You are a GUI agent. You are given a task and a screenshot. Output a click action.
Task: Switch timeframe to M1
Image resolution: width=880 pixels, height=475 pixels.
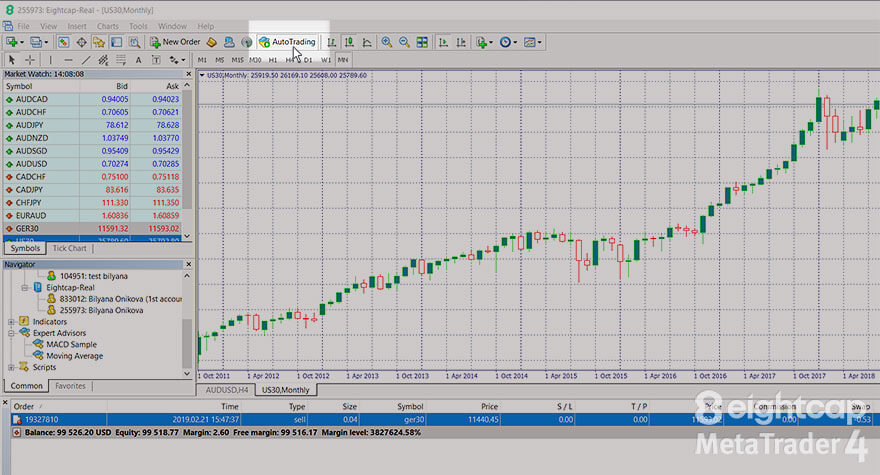[x=202, y=60]
